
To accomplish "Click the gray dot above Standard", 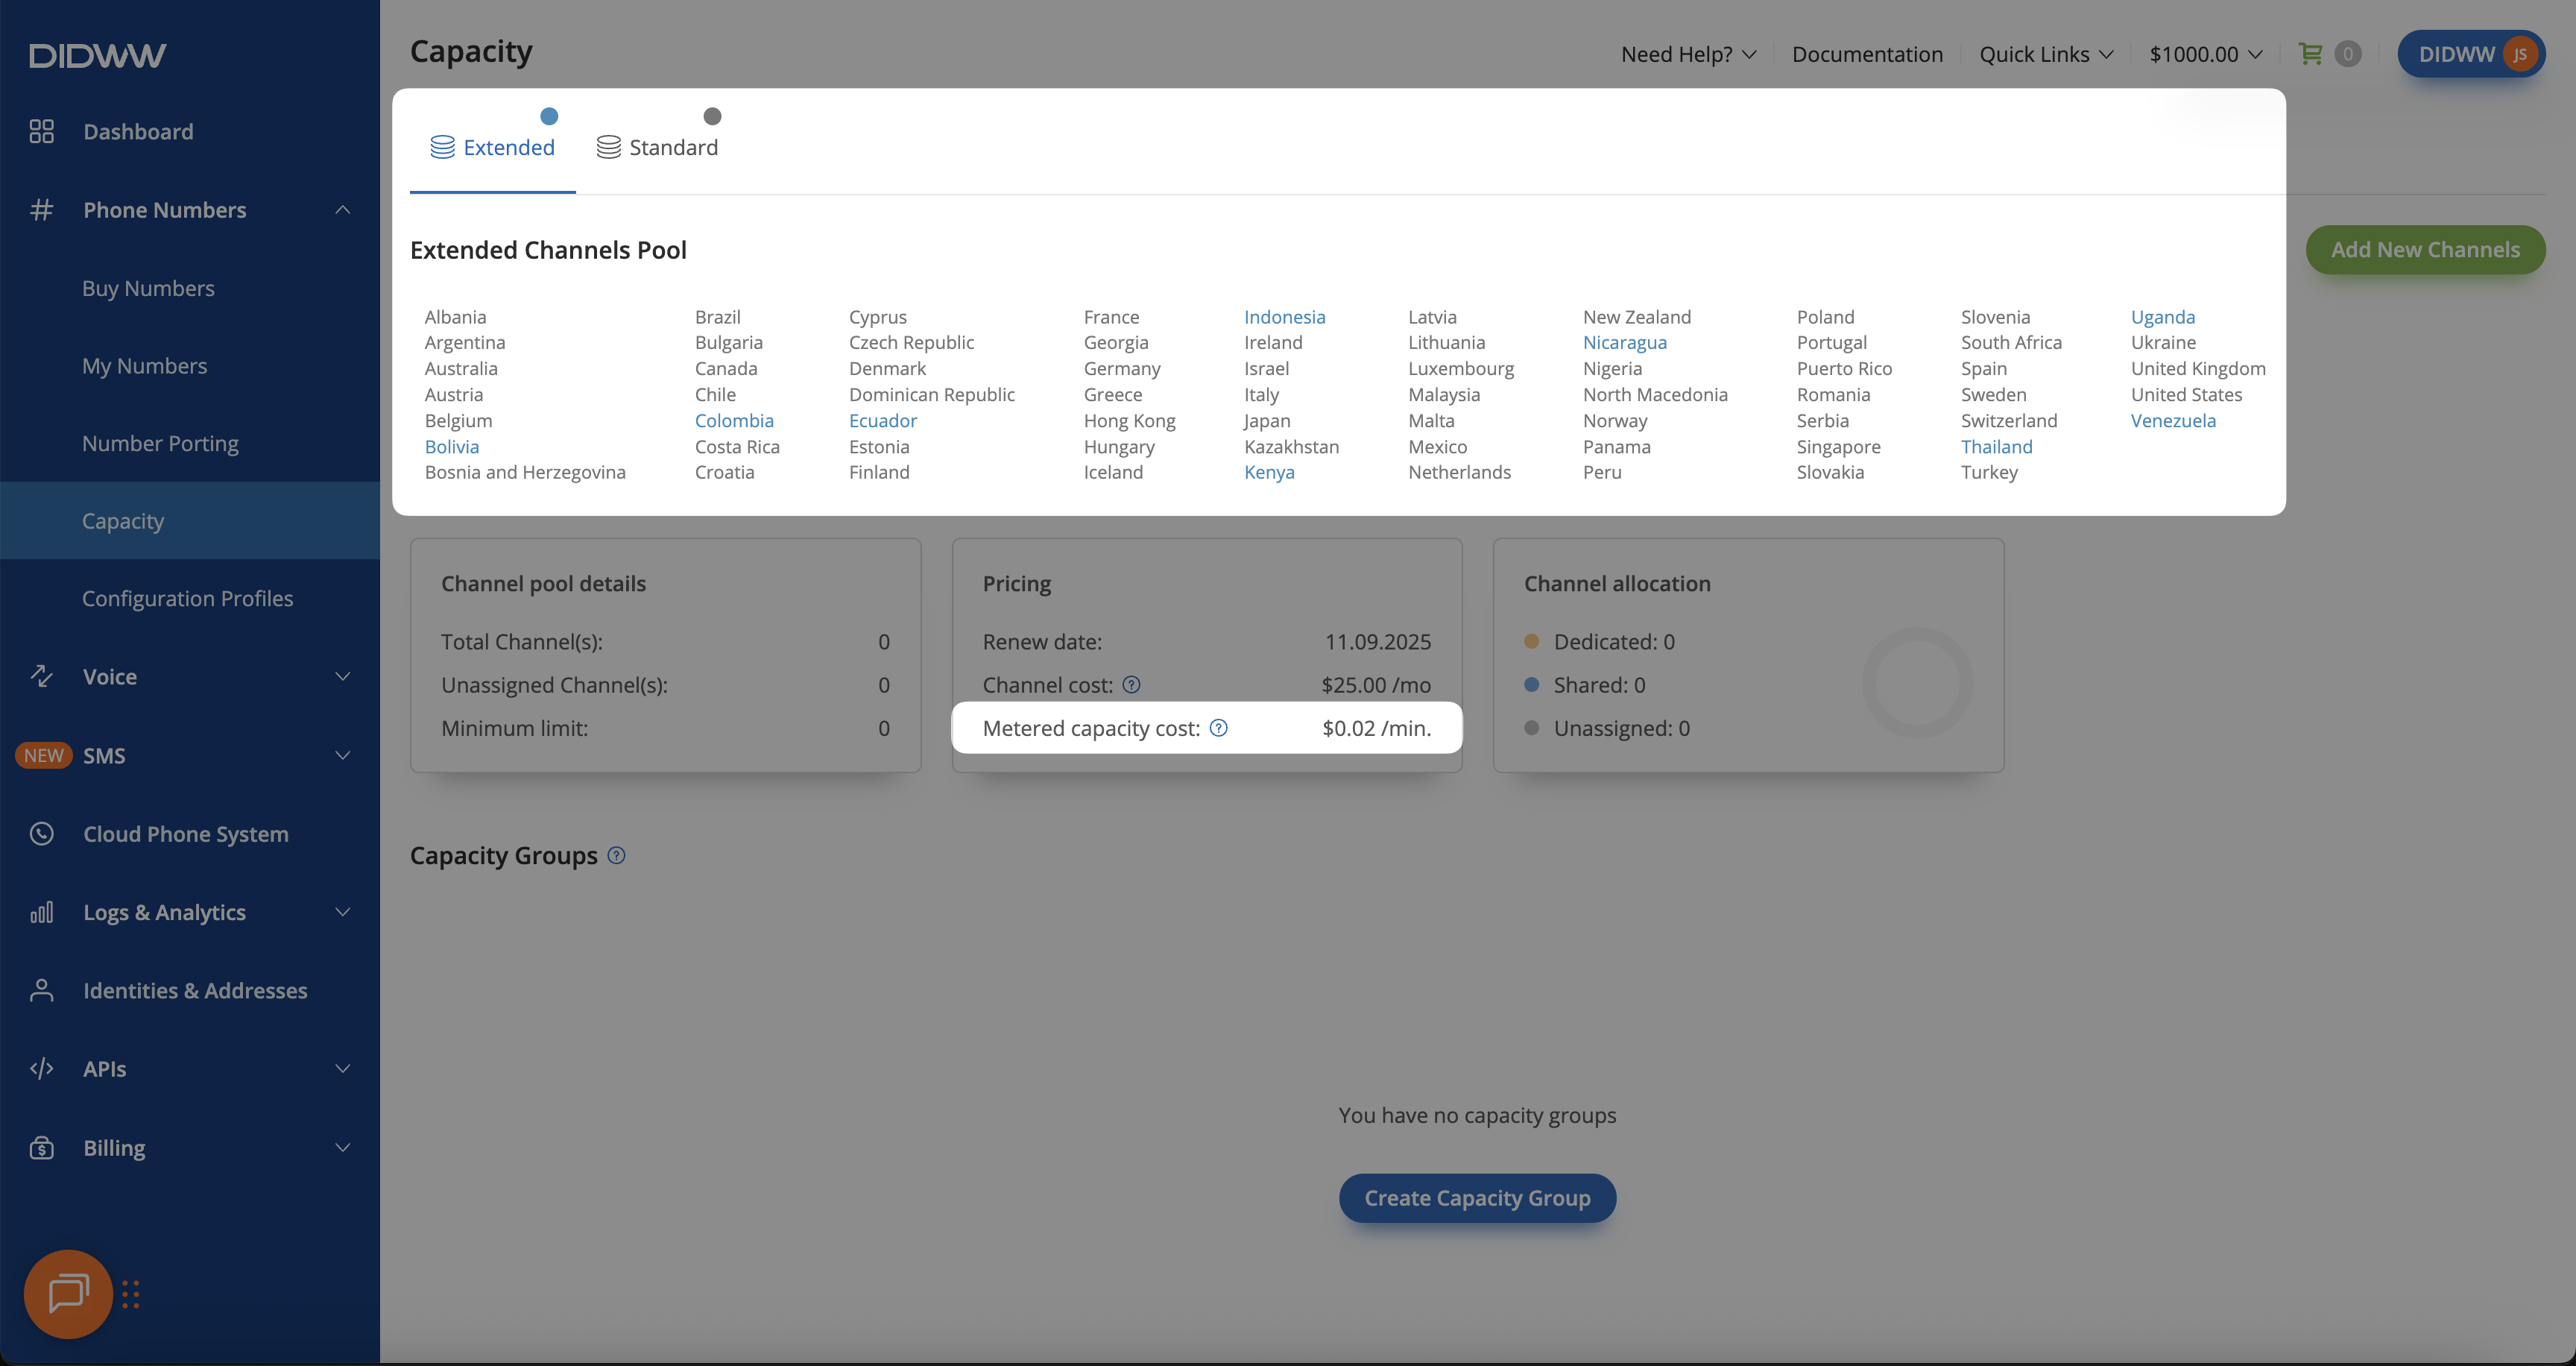I will [x=712, y=116].
